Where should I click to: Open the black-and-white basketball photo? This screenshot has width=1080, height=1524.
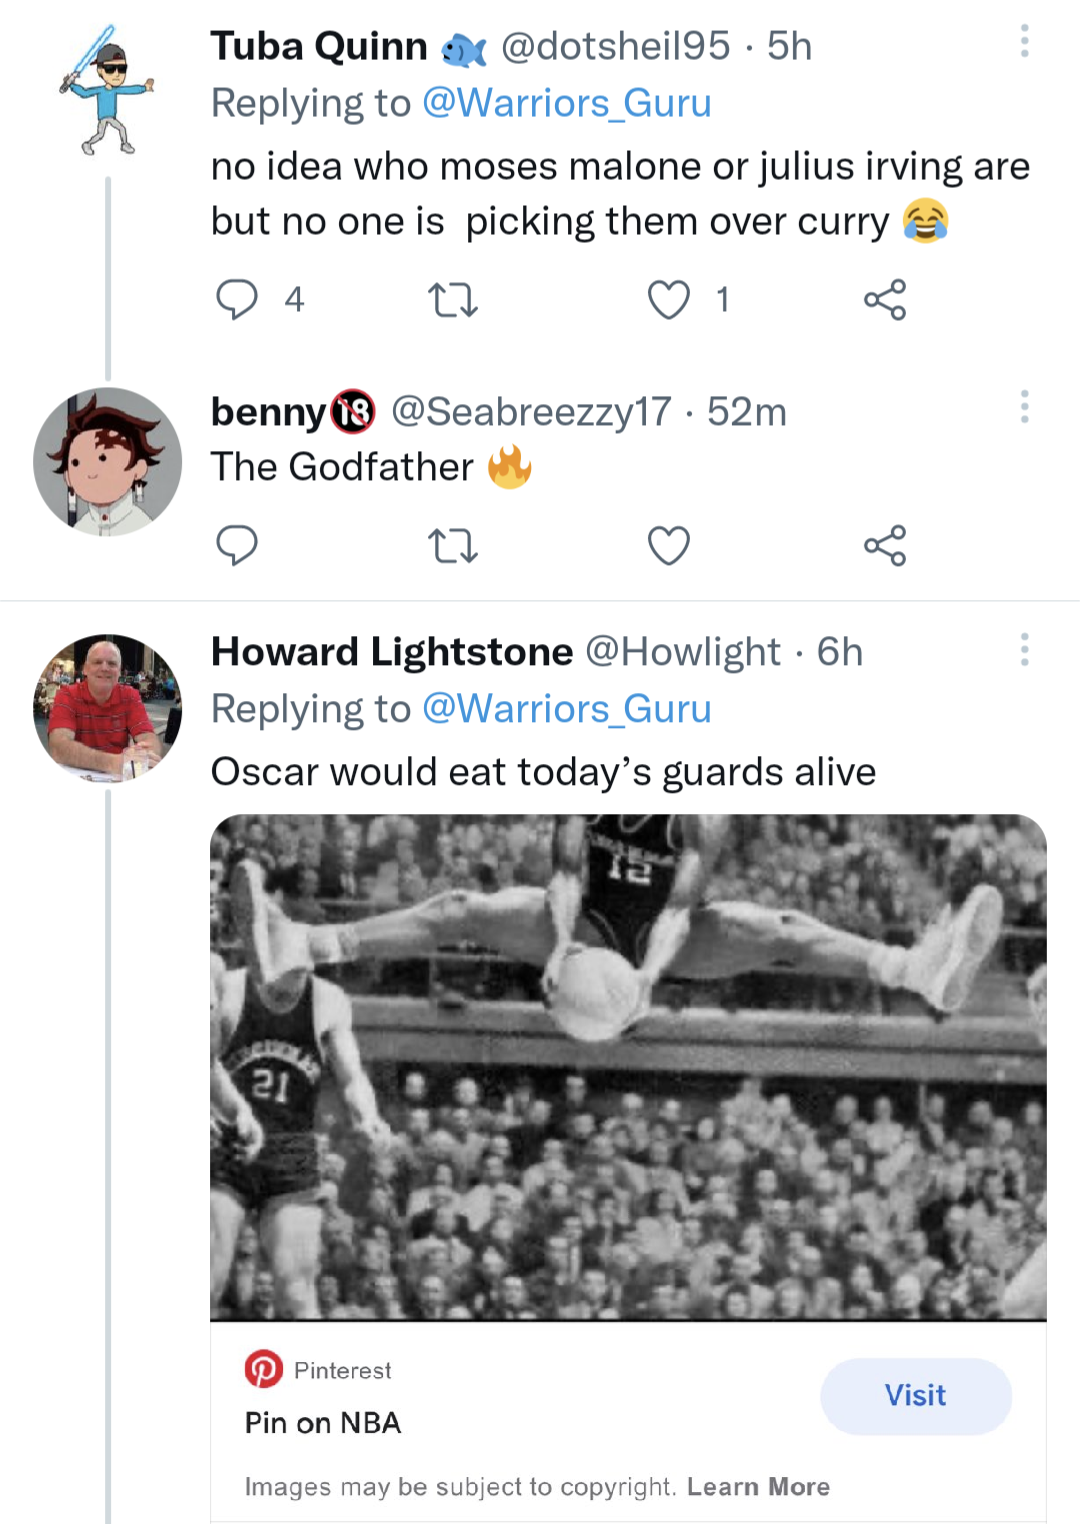[628, 1066]
